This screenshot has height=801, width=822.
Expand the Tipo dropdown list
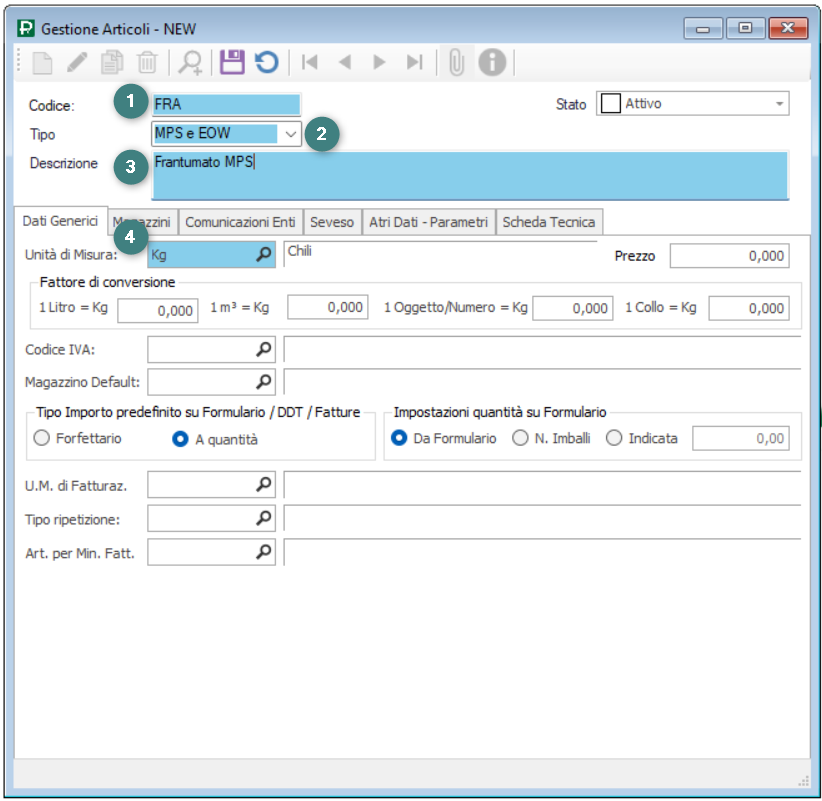click(289, 133)
